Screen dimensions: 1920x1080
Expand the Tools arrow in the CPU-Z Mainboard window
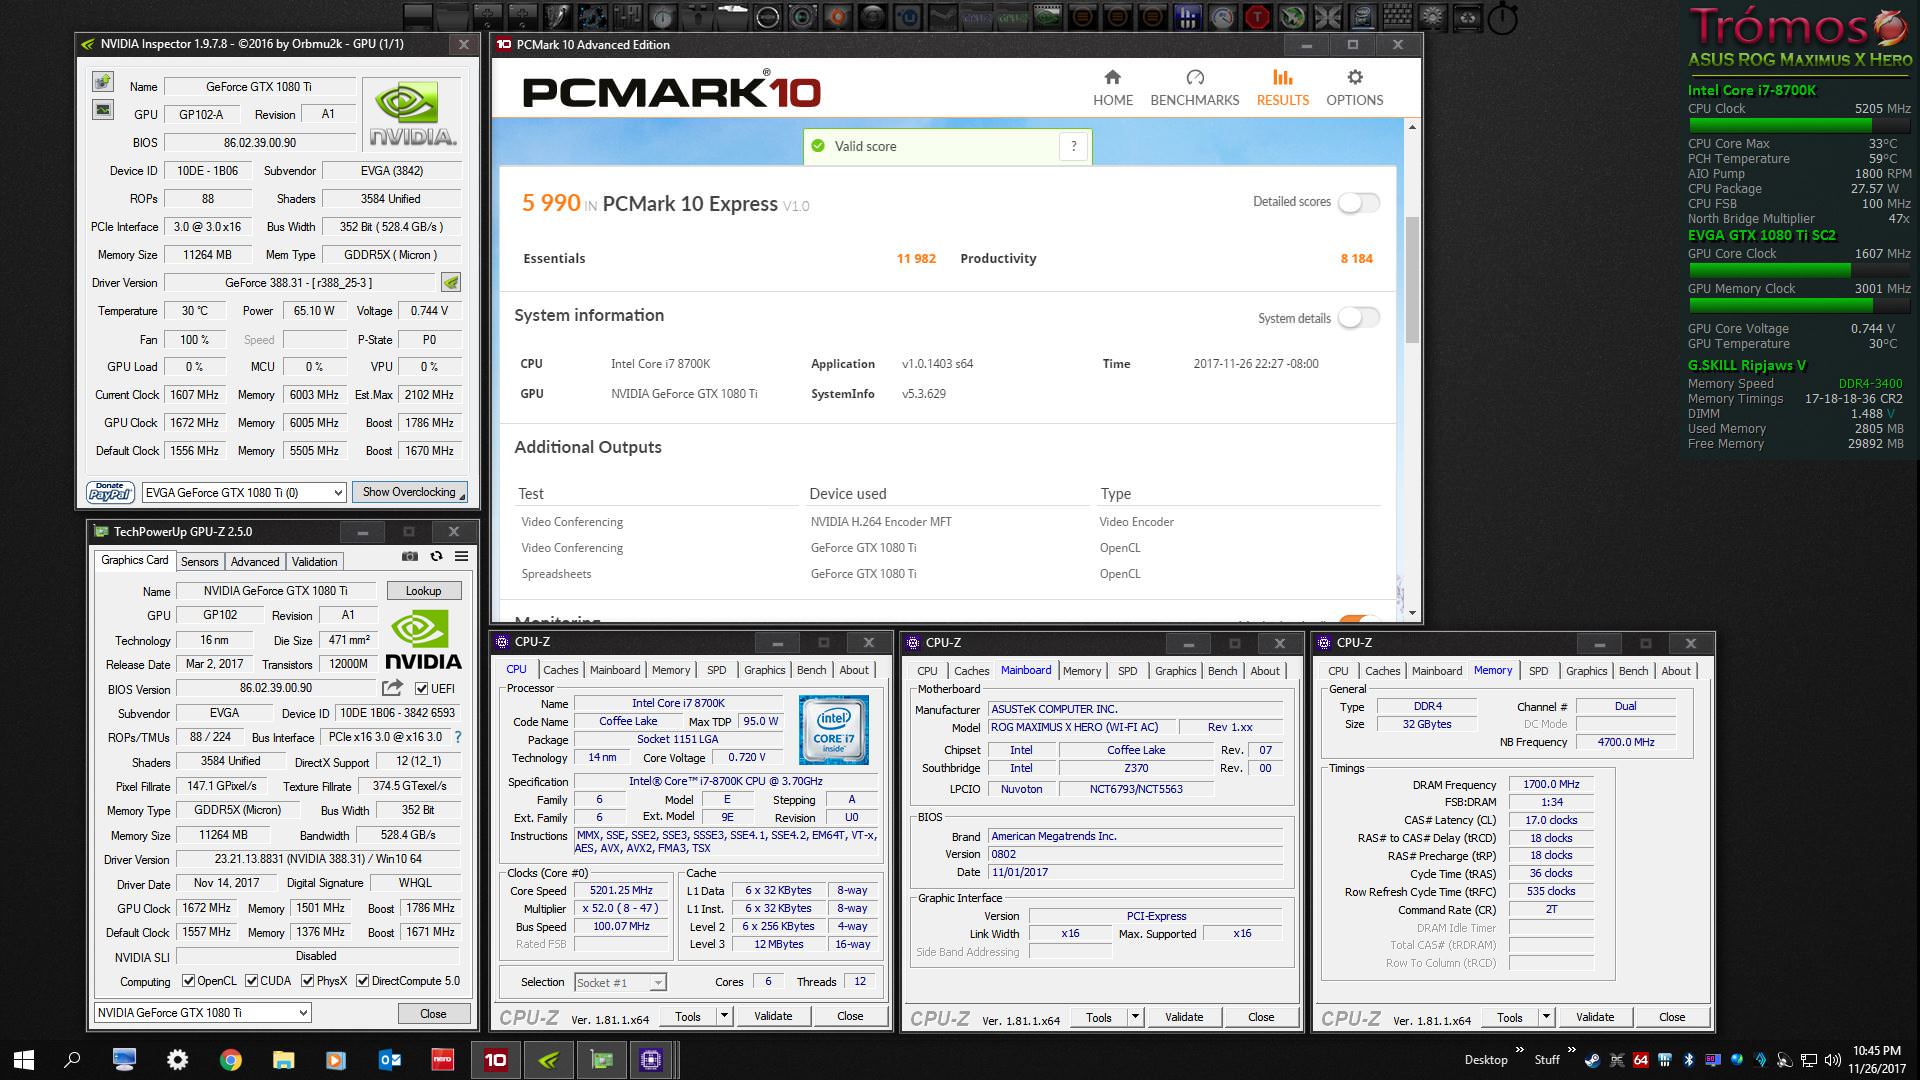[x=1135, y=1017]
